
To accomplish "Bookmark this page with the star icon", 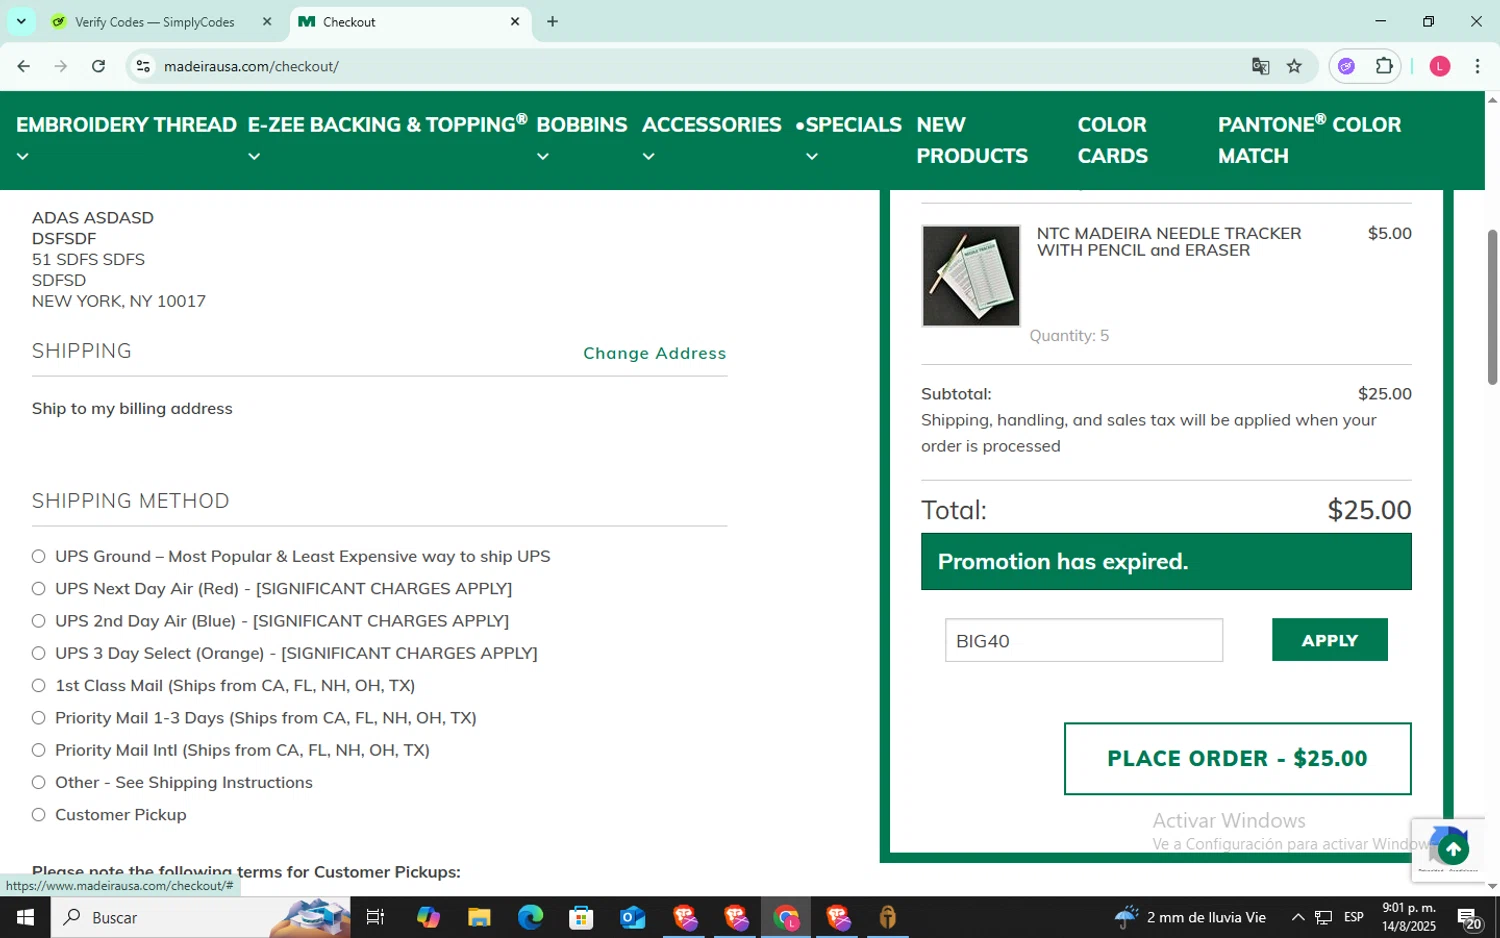I will (x=1294, y=66).
